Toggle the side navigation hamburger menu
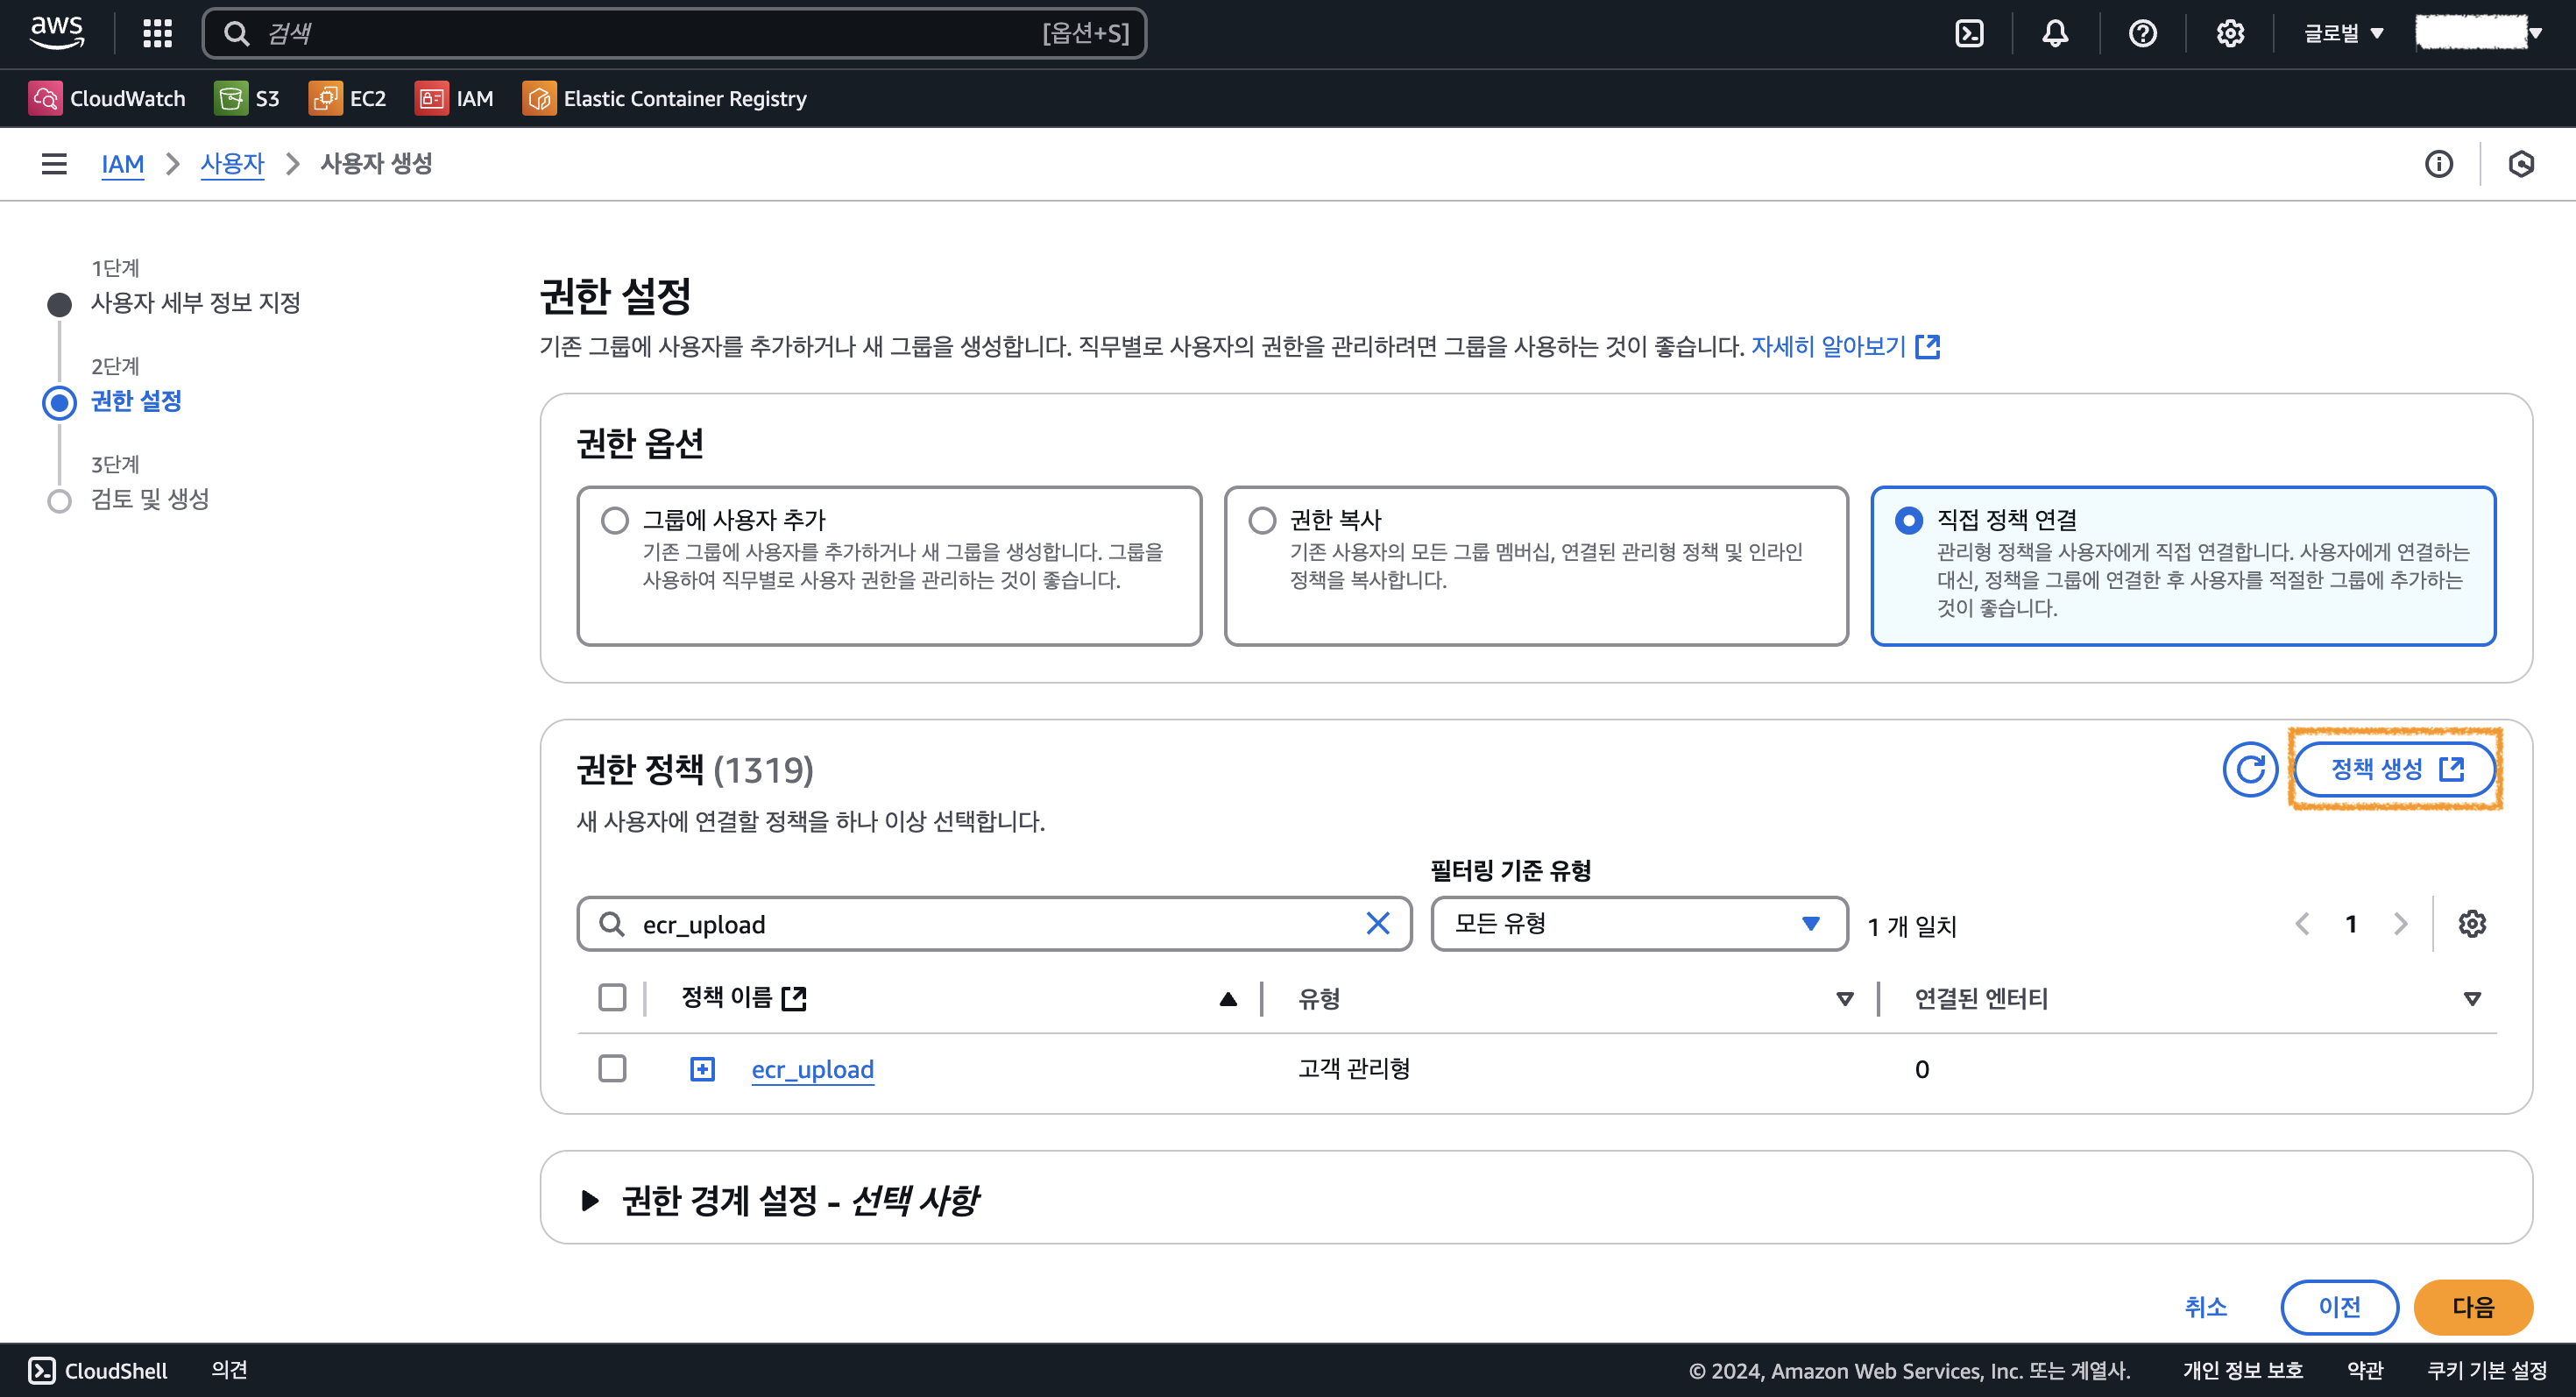The width and height of the screenshot is (2576, 1397). pyautogui.click(x=54, y=164)
